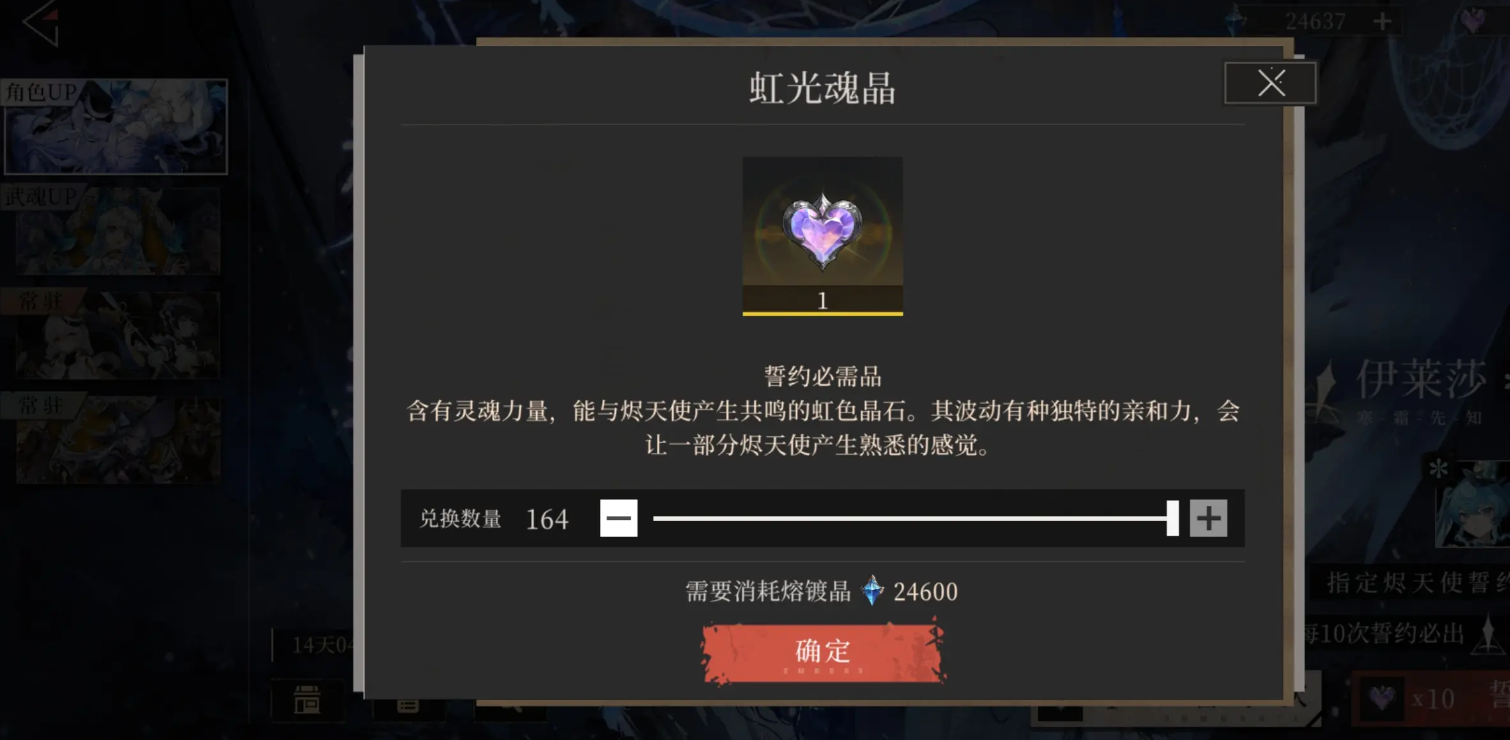Select the 武魂UP banner thumbnail
This screenshot has width=1510, height=740.
click(117, 231)
